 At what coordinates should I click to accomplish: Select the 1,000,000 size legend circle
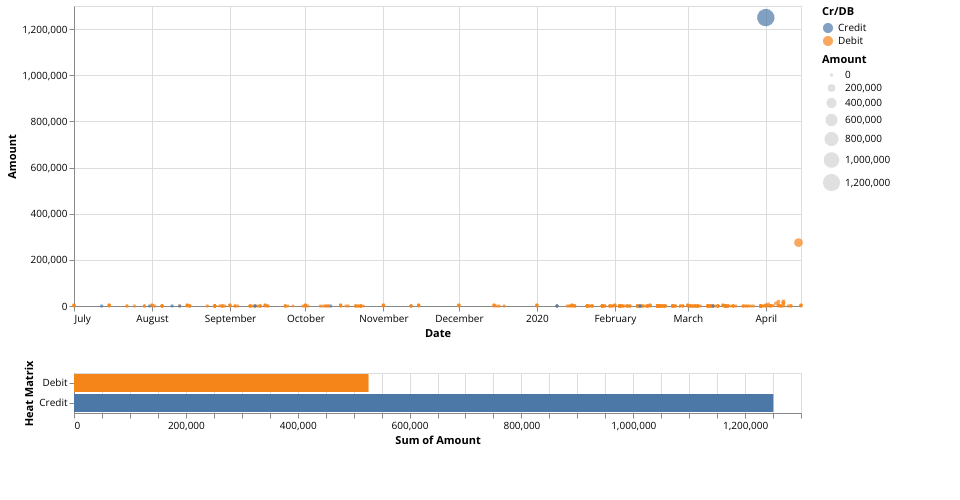831,160
